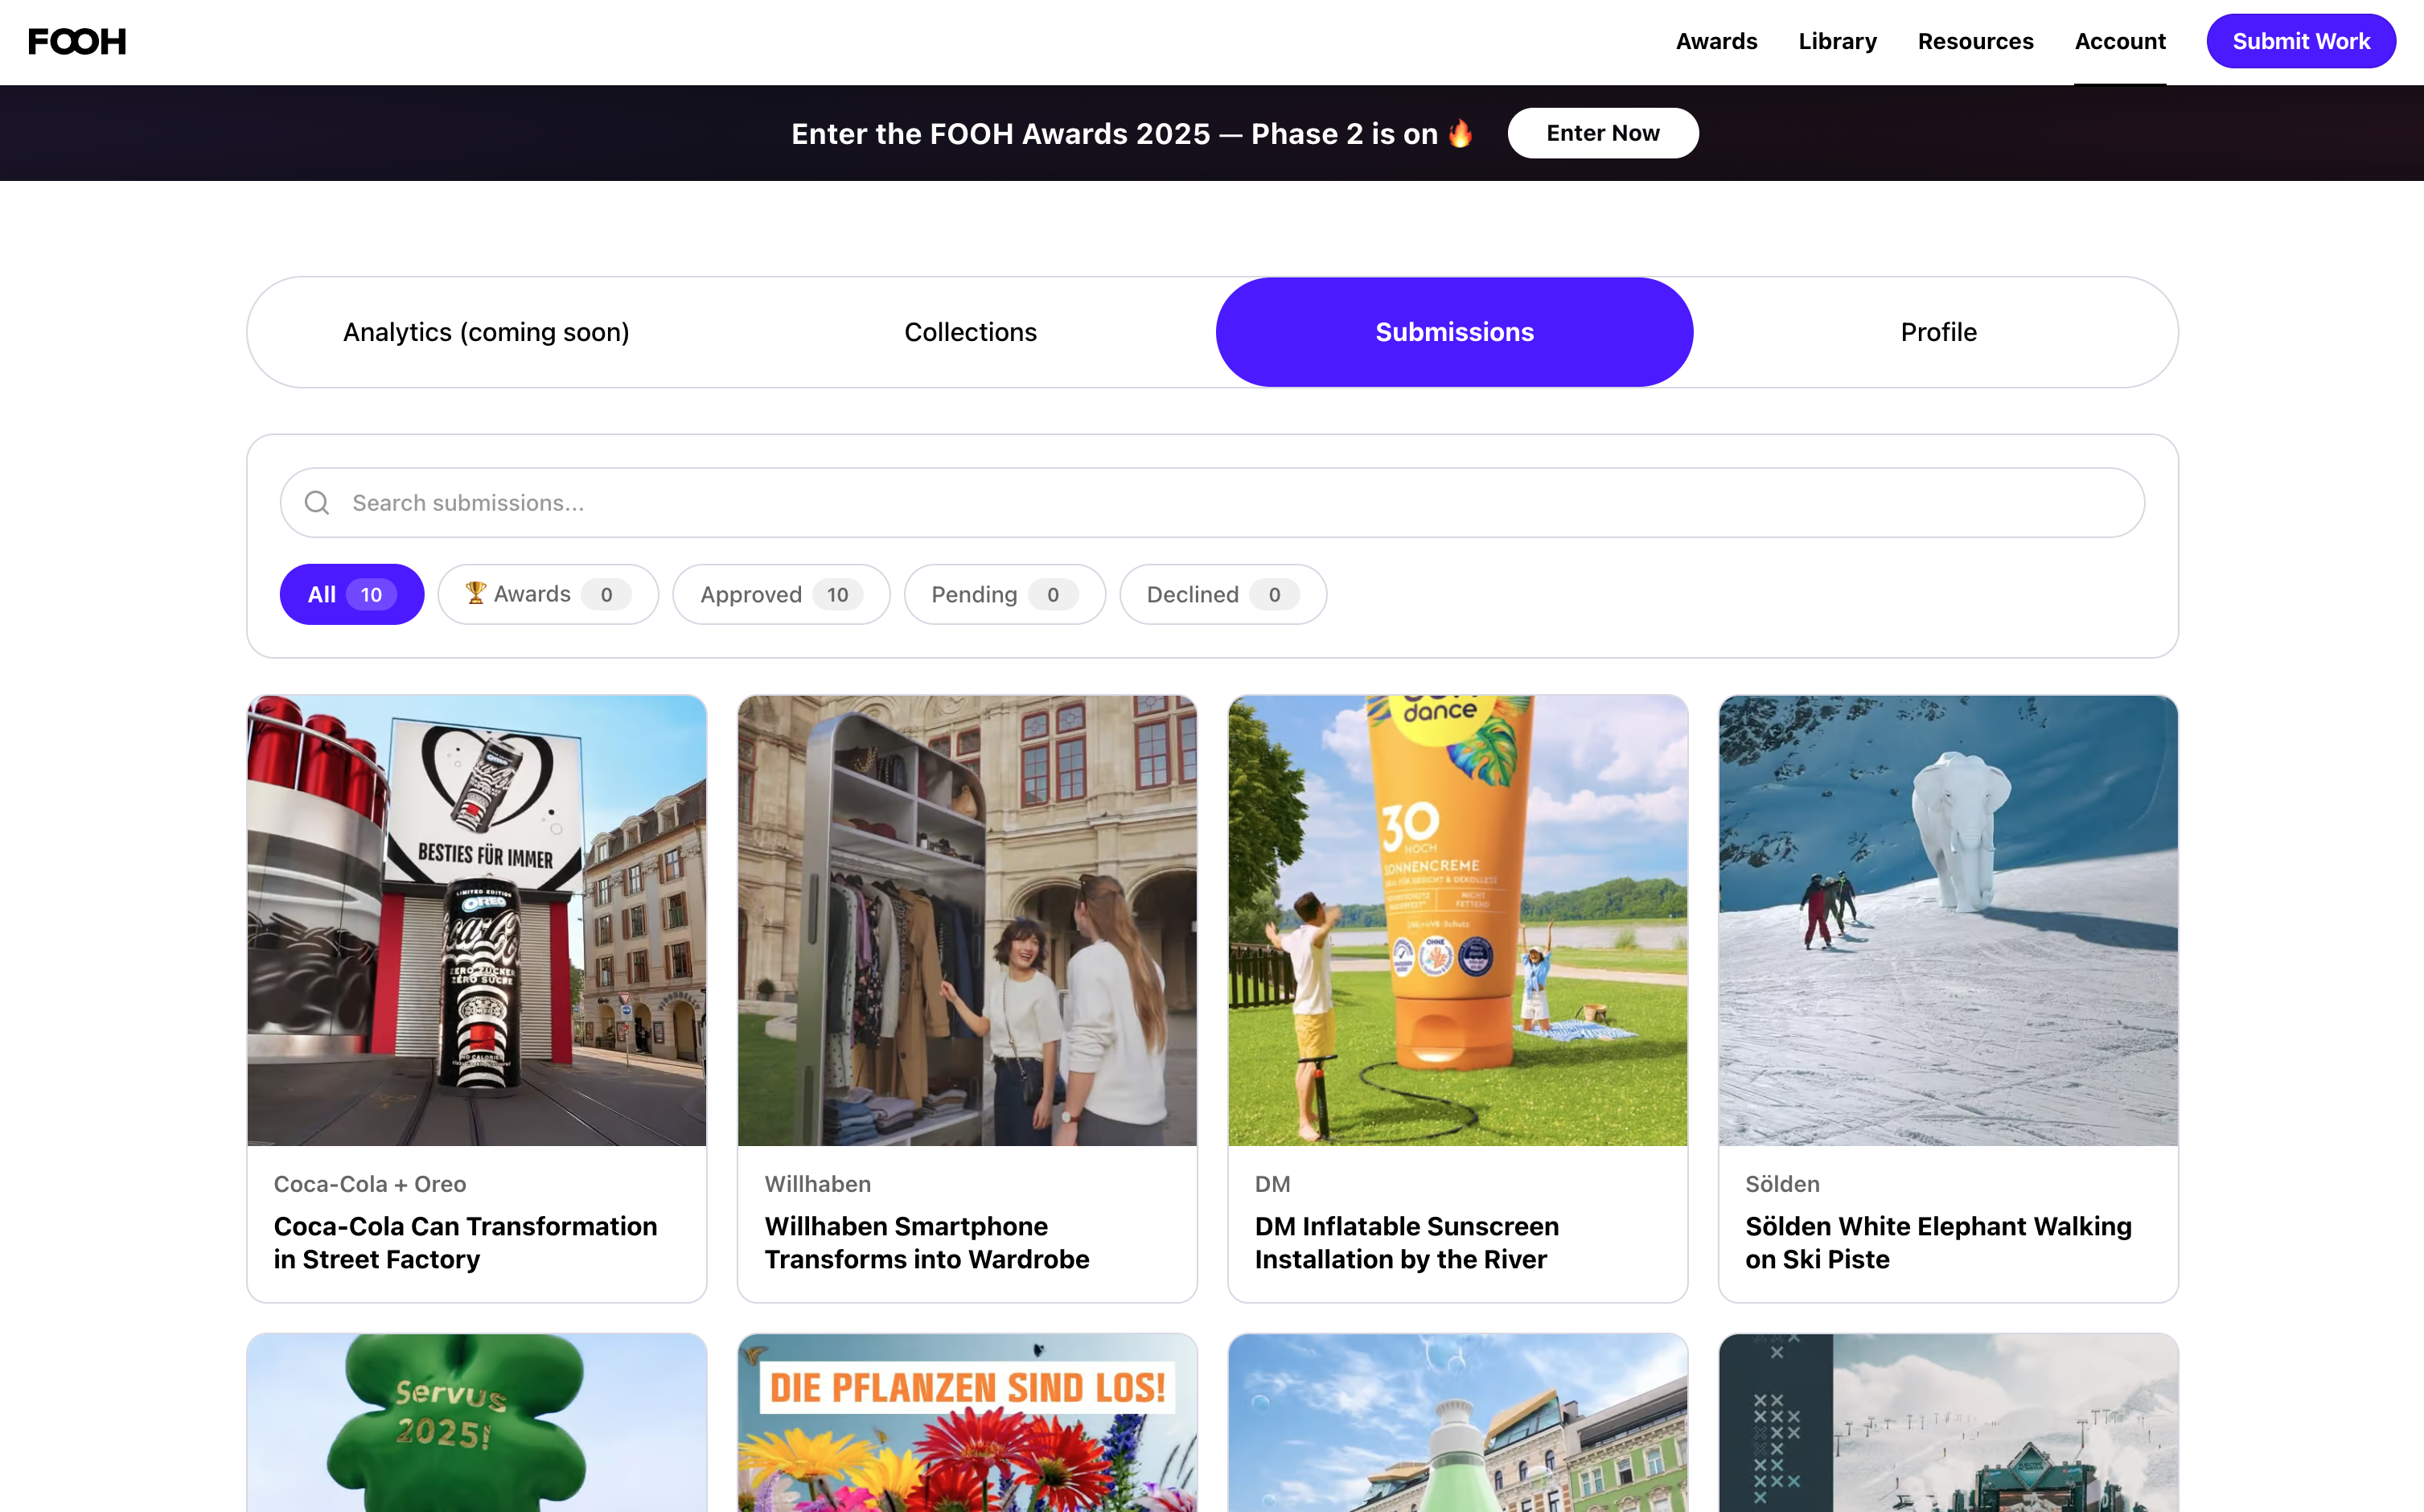This screenshot has height=1512, width=2424.
Task: Select the All filter chip
Action: 352,595
